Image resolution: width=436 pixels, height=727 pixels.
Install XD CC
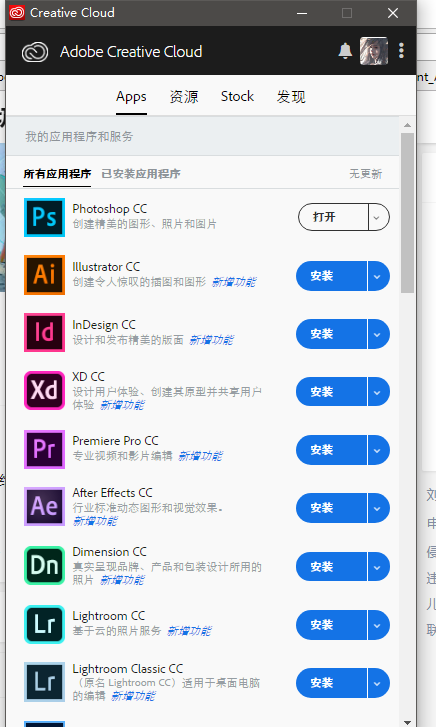coord(331,392)
